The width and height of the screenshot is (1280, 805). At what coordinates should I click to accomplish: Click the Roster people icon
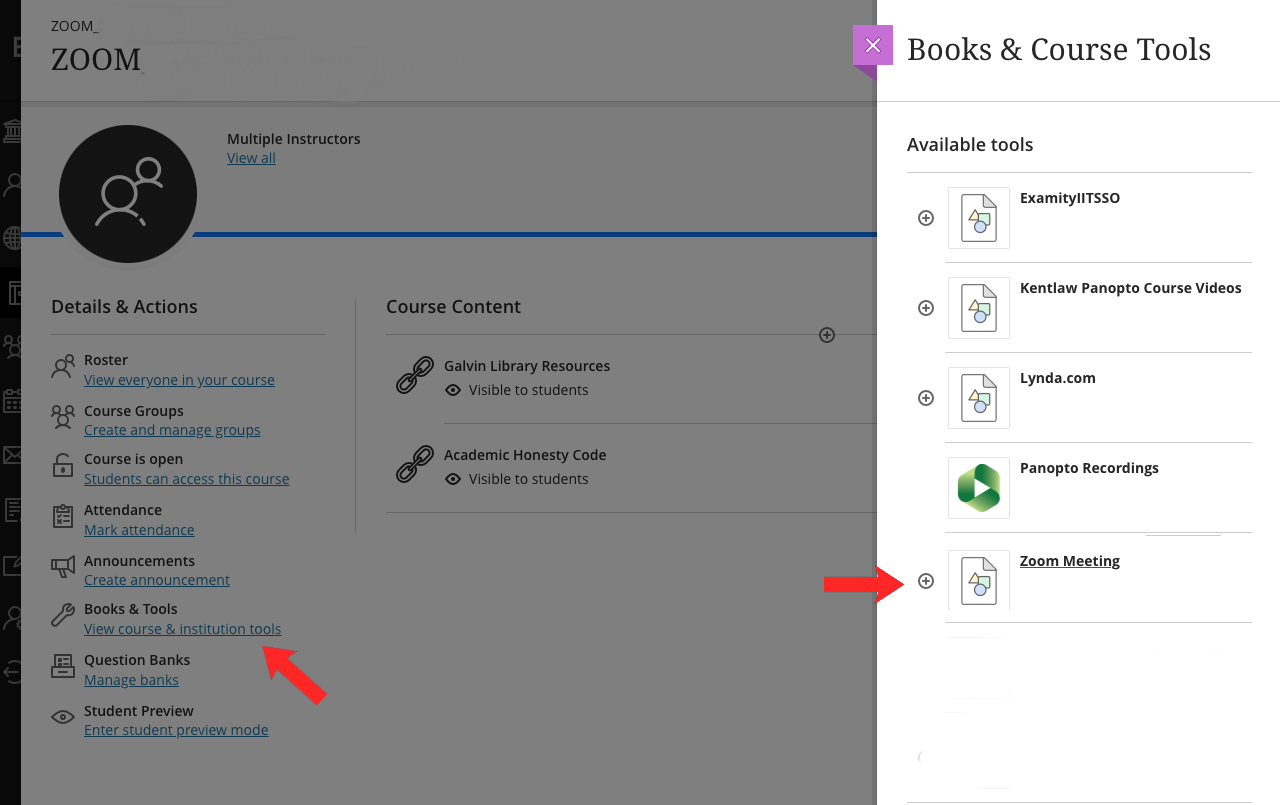coord(63,368)
